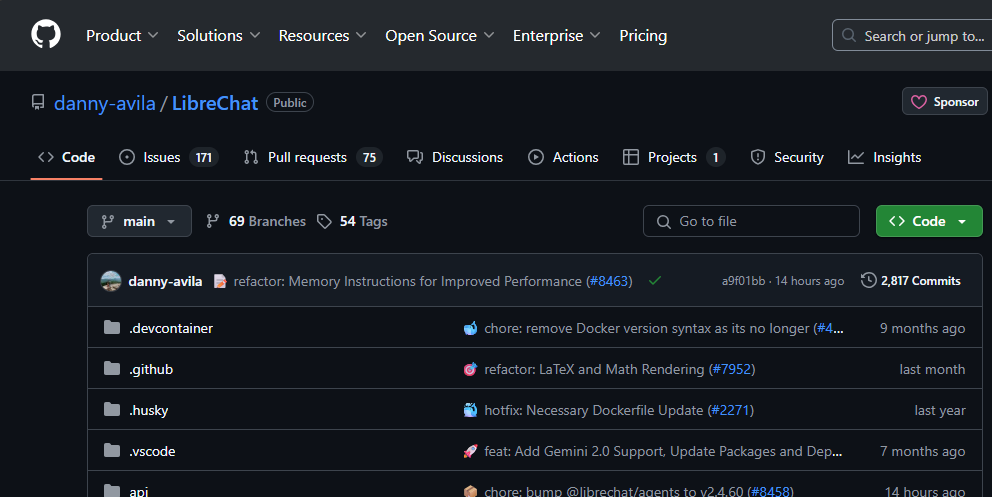This screenshot has width=992, height=497.
Task: Click the tag icon next to 54 Tags
Action: click(x=324, y=221)
